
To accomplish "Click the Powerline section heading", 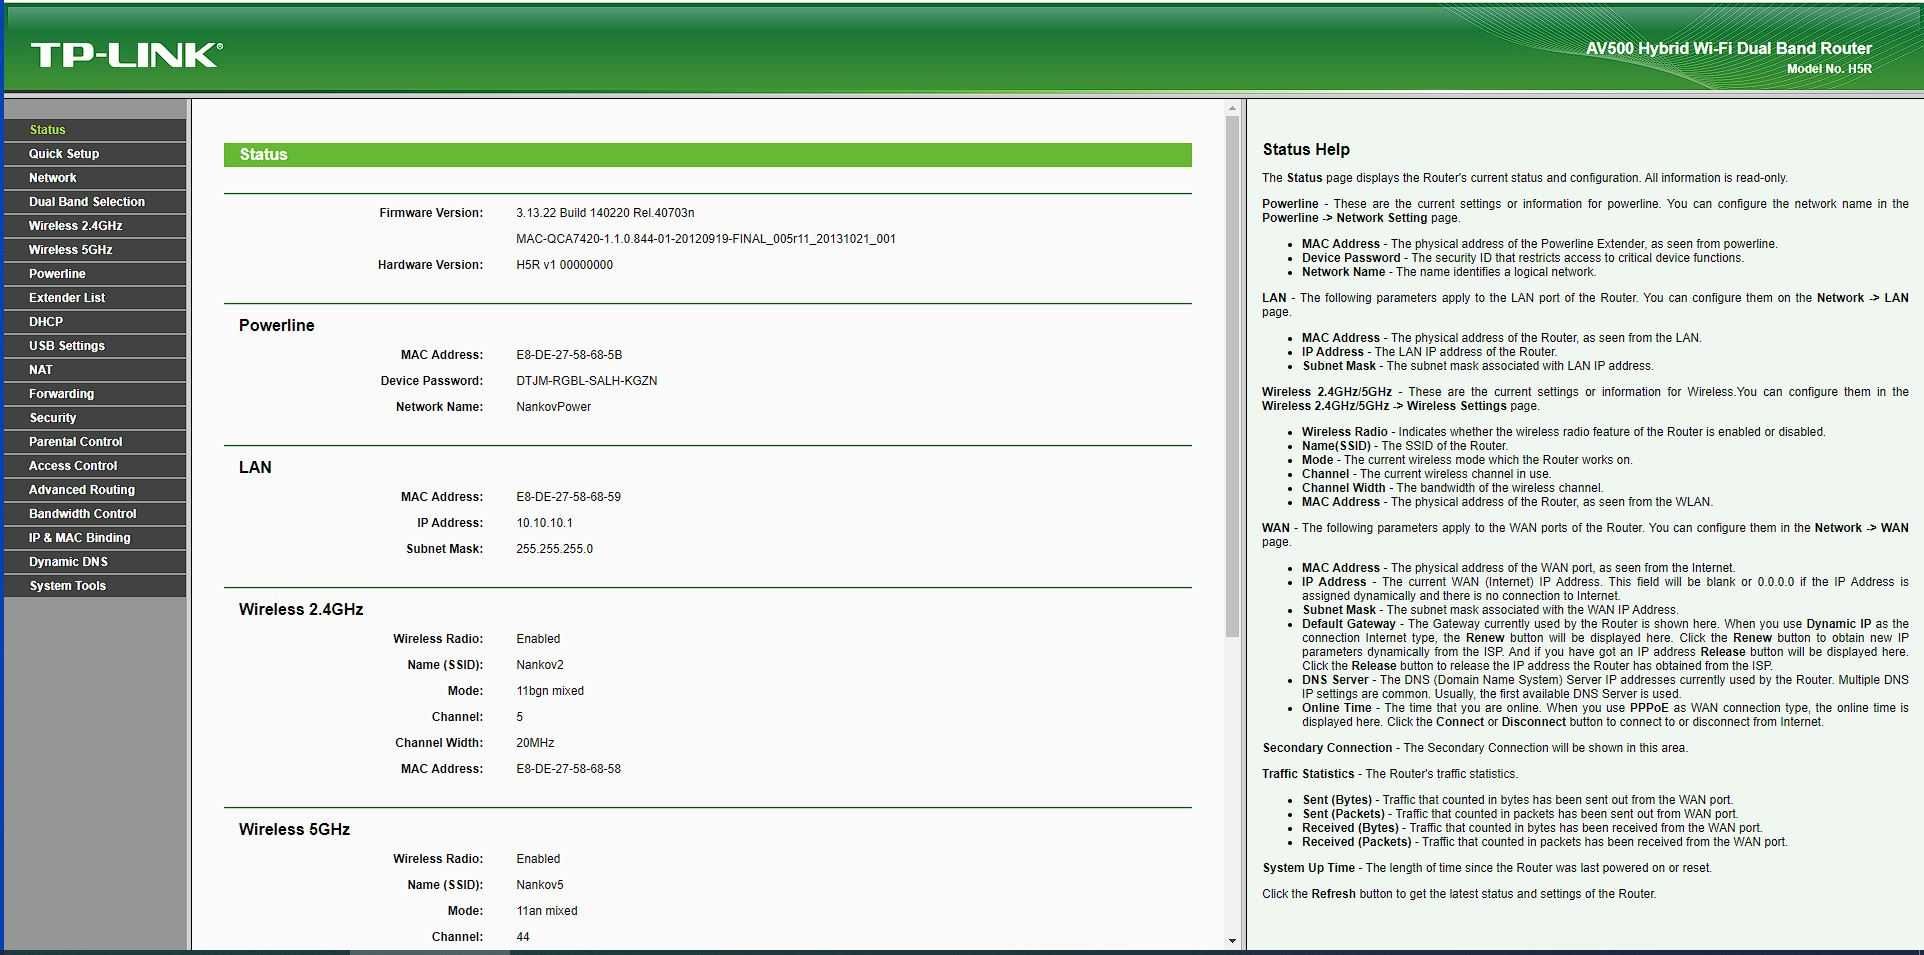I will 276,325.
